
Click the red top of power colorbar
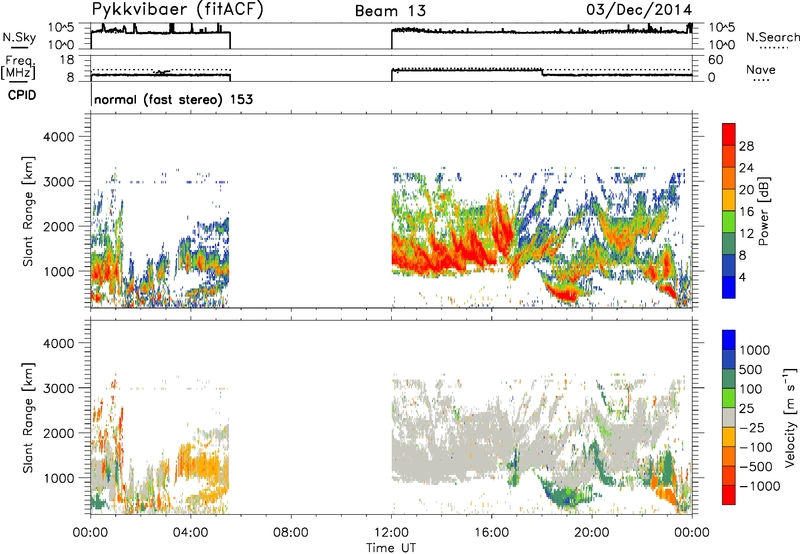729,134
